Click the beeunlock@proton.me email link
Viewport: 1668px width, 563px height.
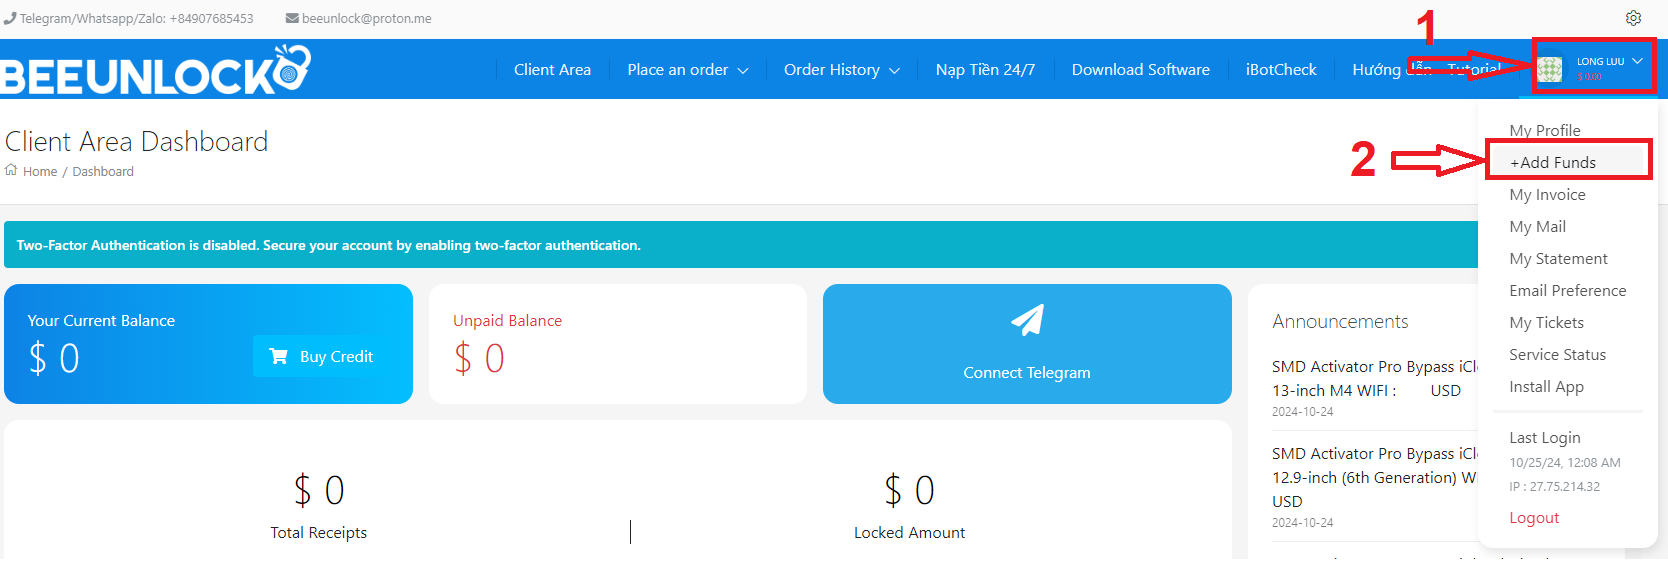click(x=366, y=18)
